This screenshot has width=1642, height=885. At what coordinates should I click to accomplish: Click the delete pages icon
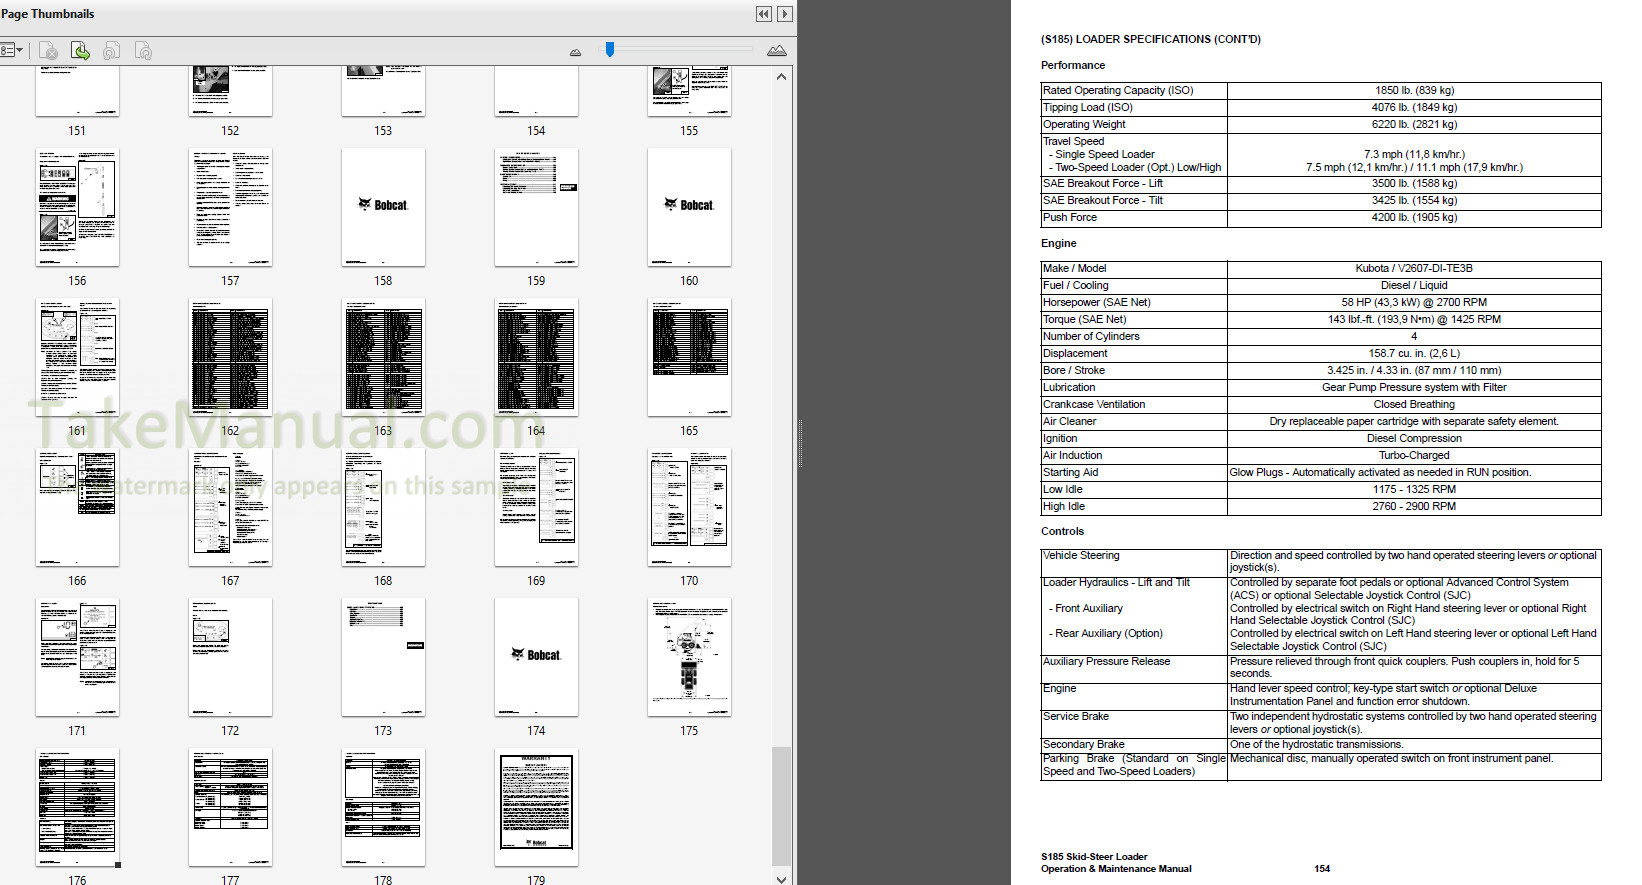point(48,50)
